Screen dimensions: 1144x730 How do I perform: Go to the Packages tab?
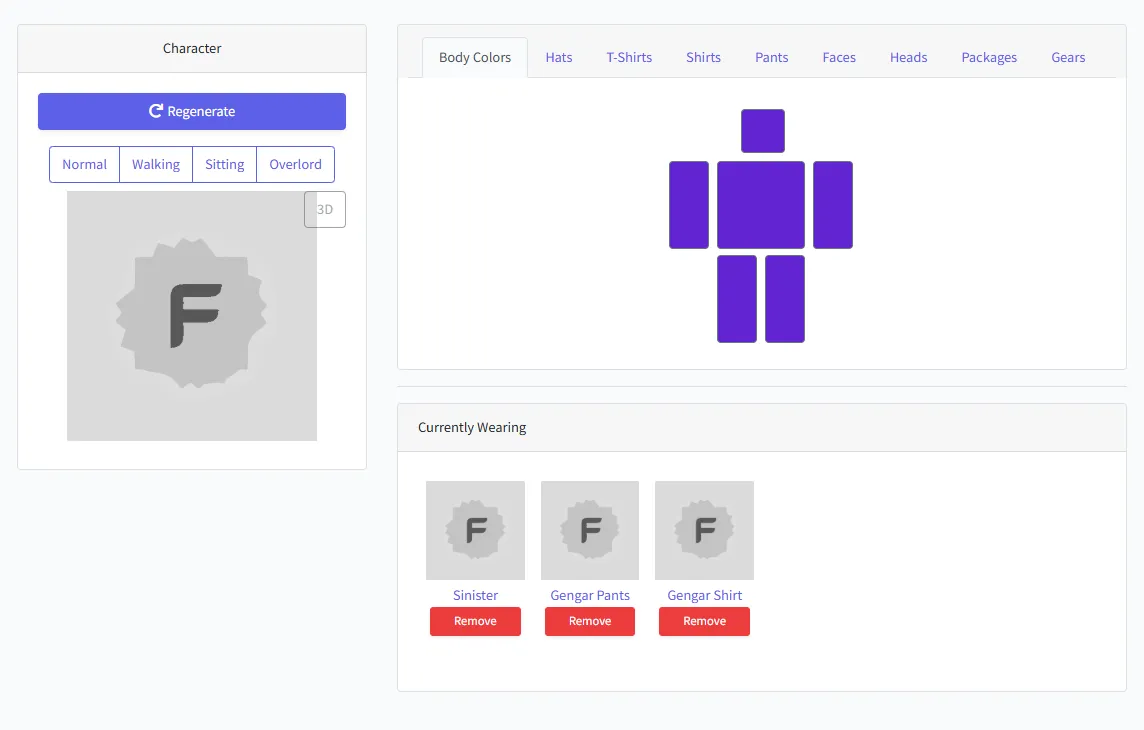pyautogui.click(x=989, y=58)
